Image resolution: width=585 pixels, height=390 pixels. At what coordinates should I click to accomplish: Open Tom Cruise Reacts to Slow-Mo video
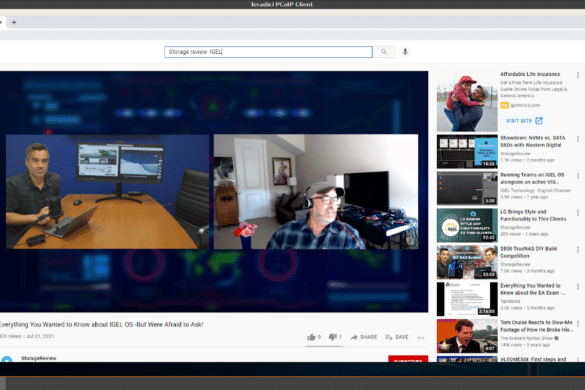536,326
